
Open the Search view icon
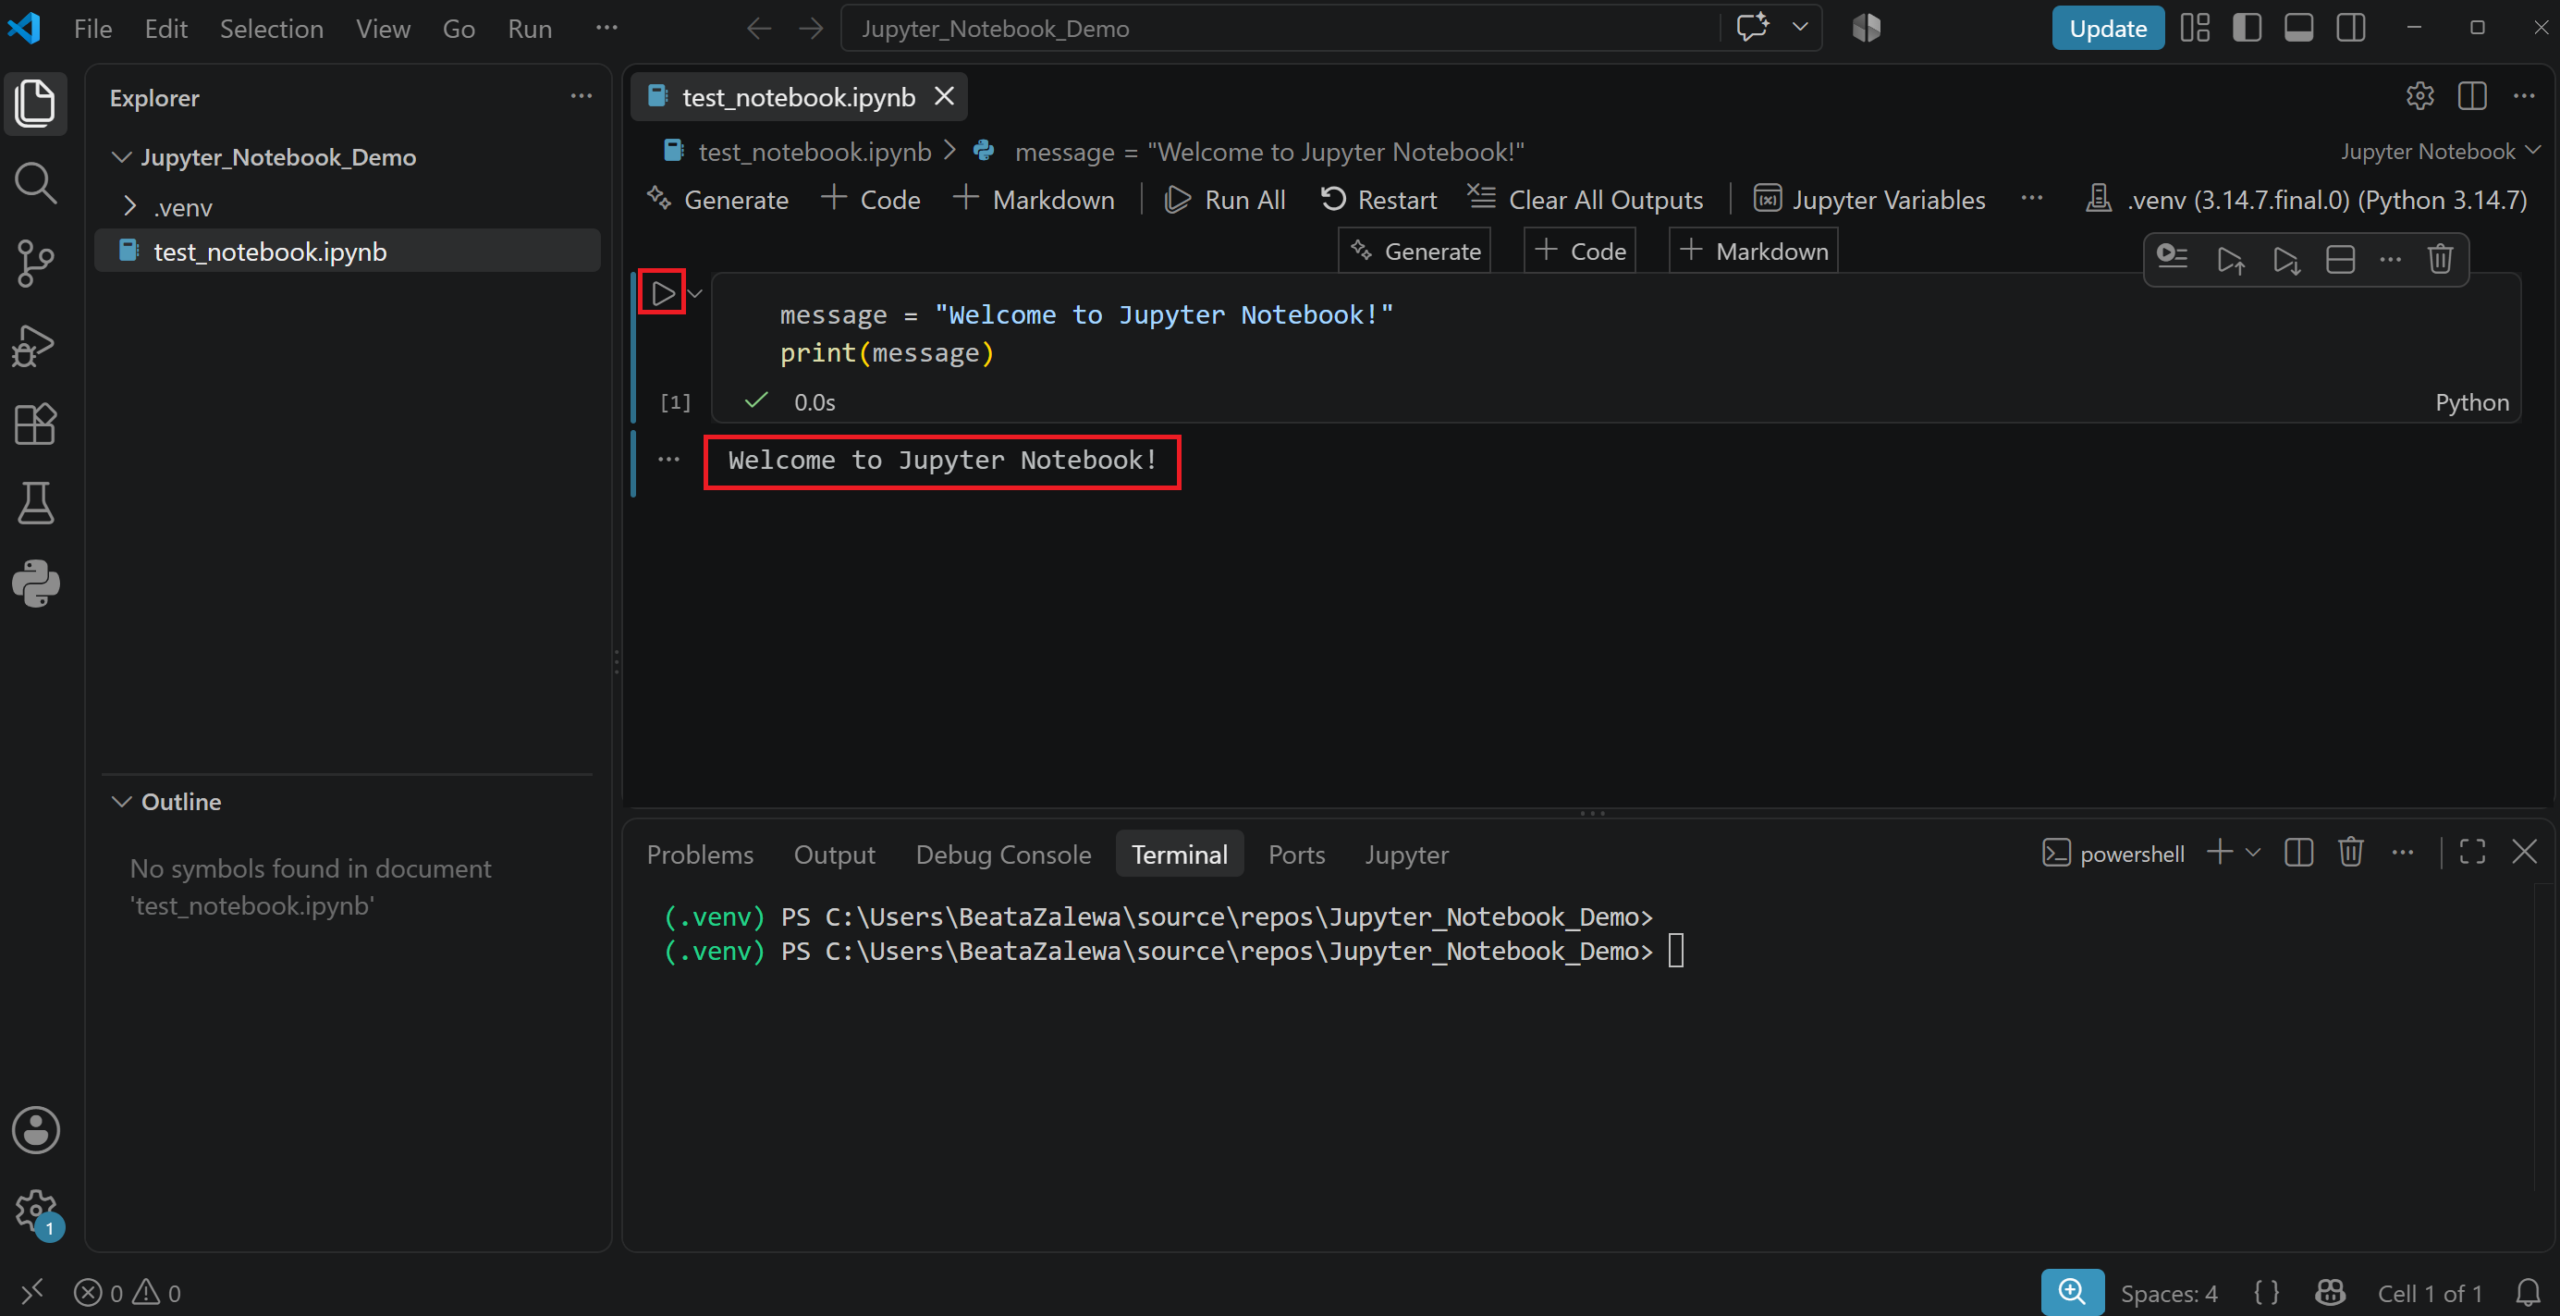[x=35, y=183]
